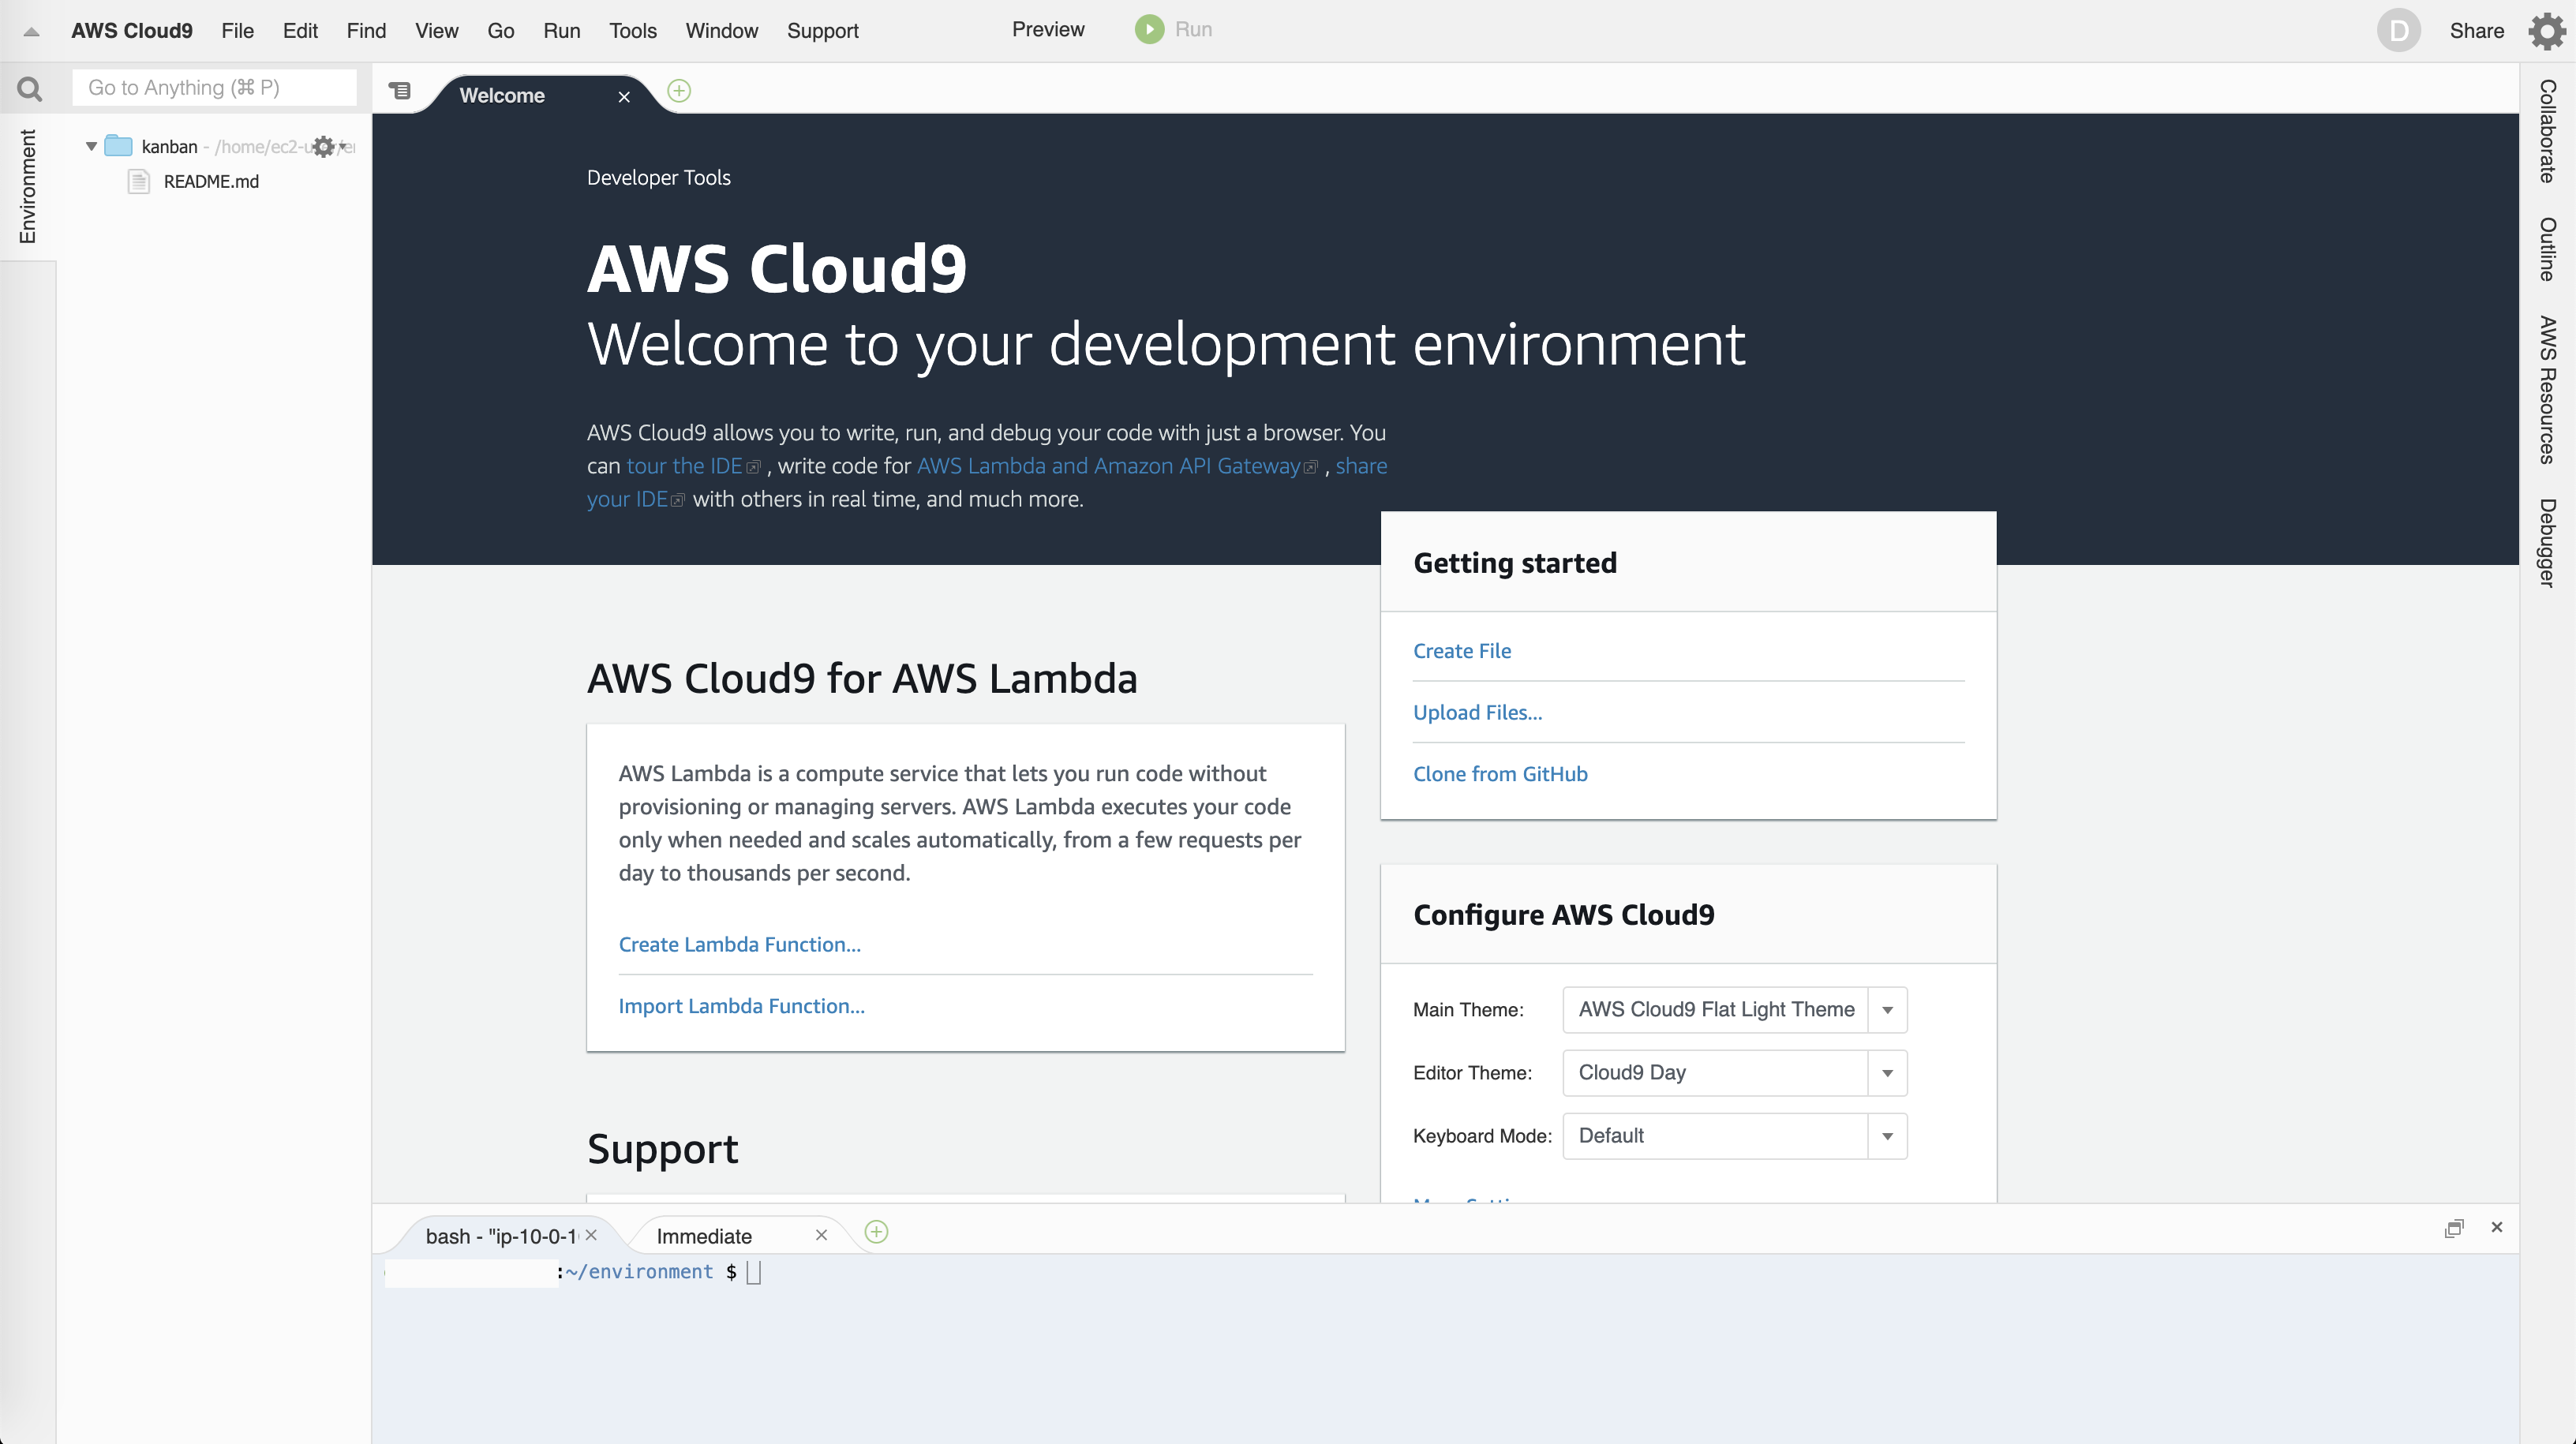Click the Create File link
The width and height of the screenshot is (2576, 1444).
click(1462, 651)
